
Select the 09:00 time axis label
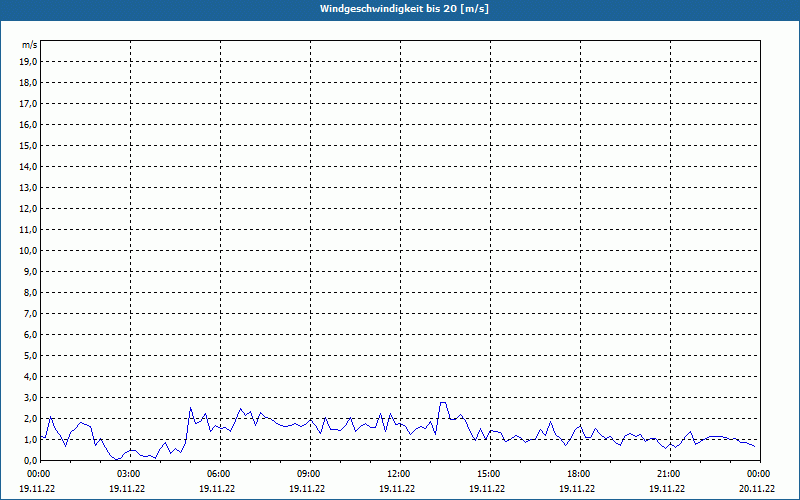coord(308,474)
